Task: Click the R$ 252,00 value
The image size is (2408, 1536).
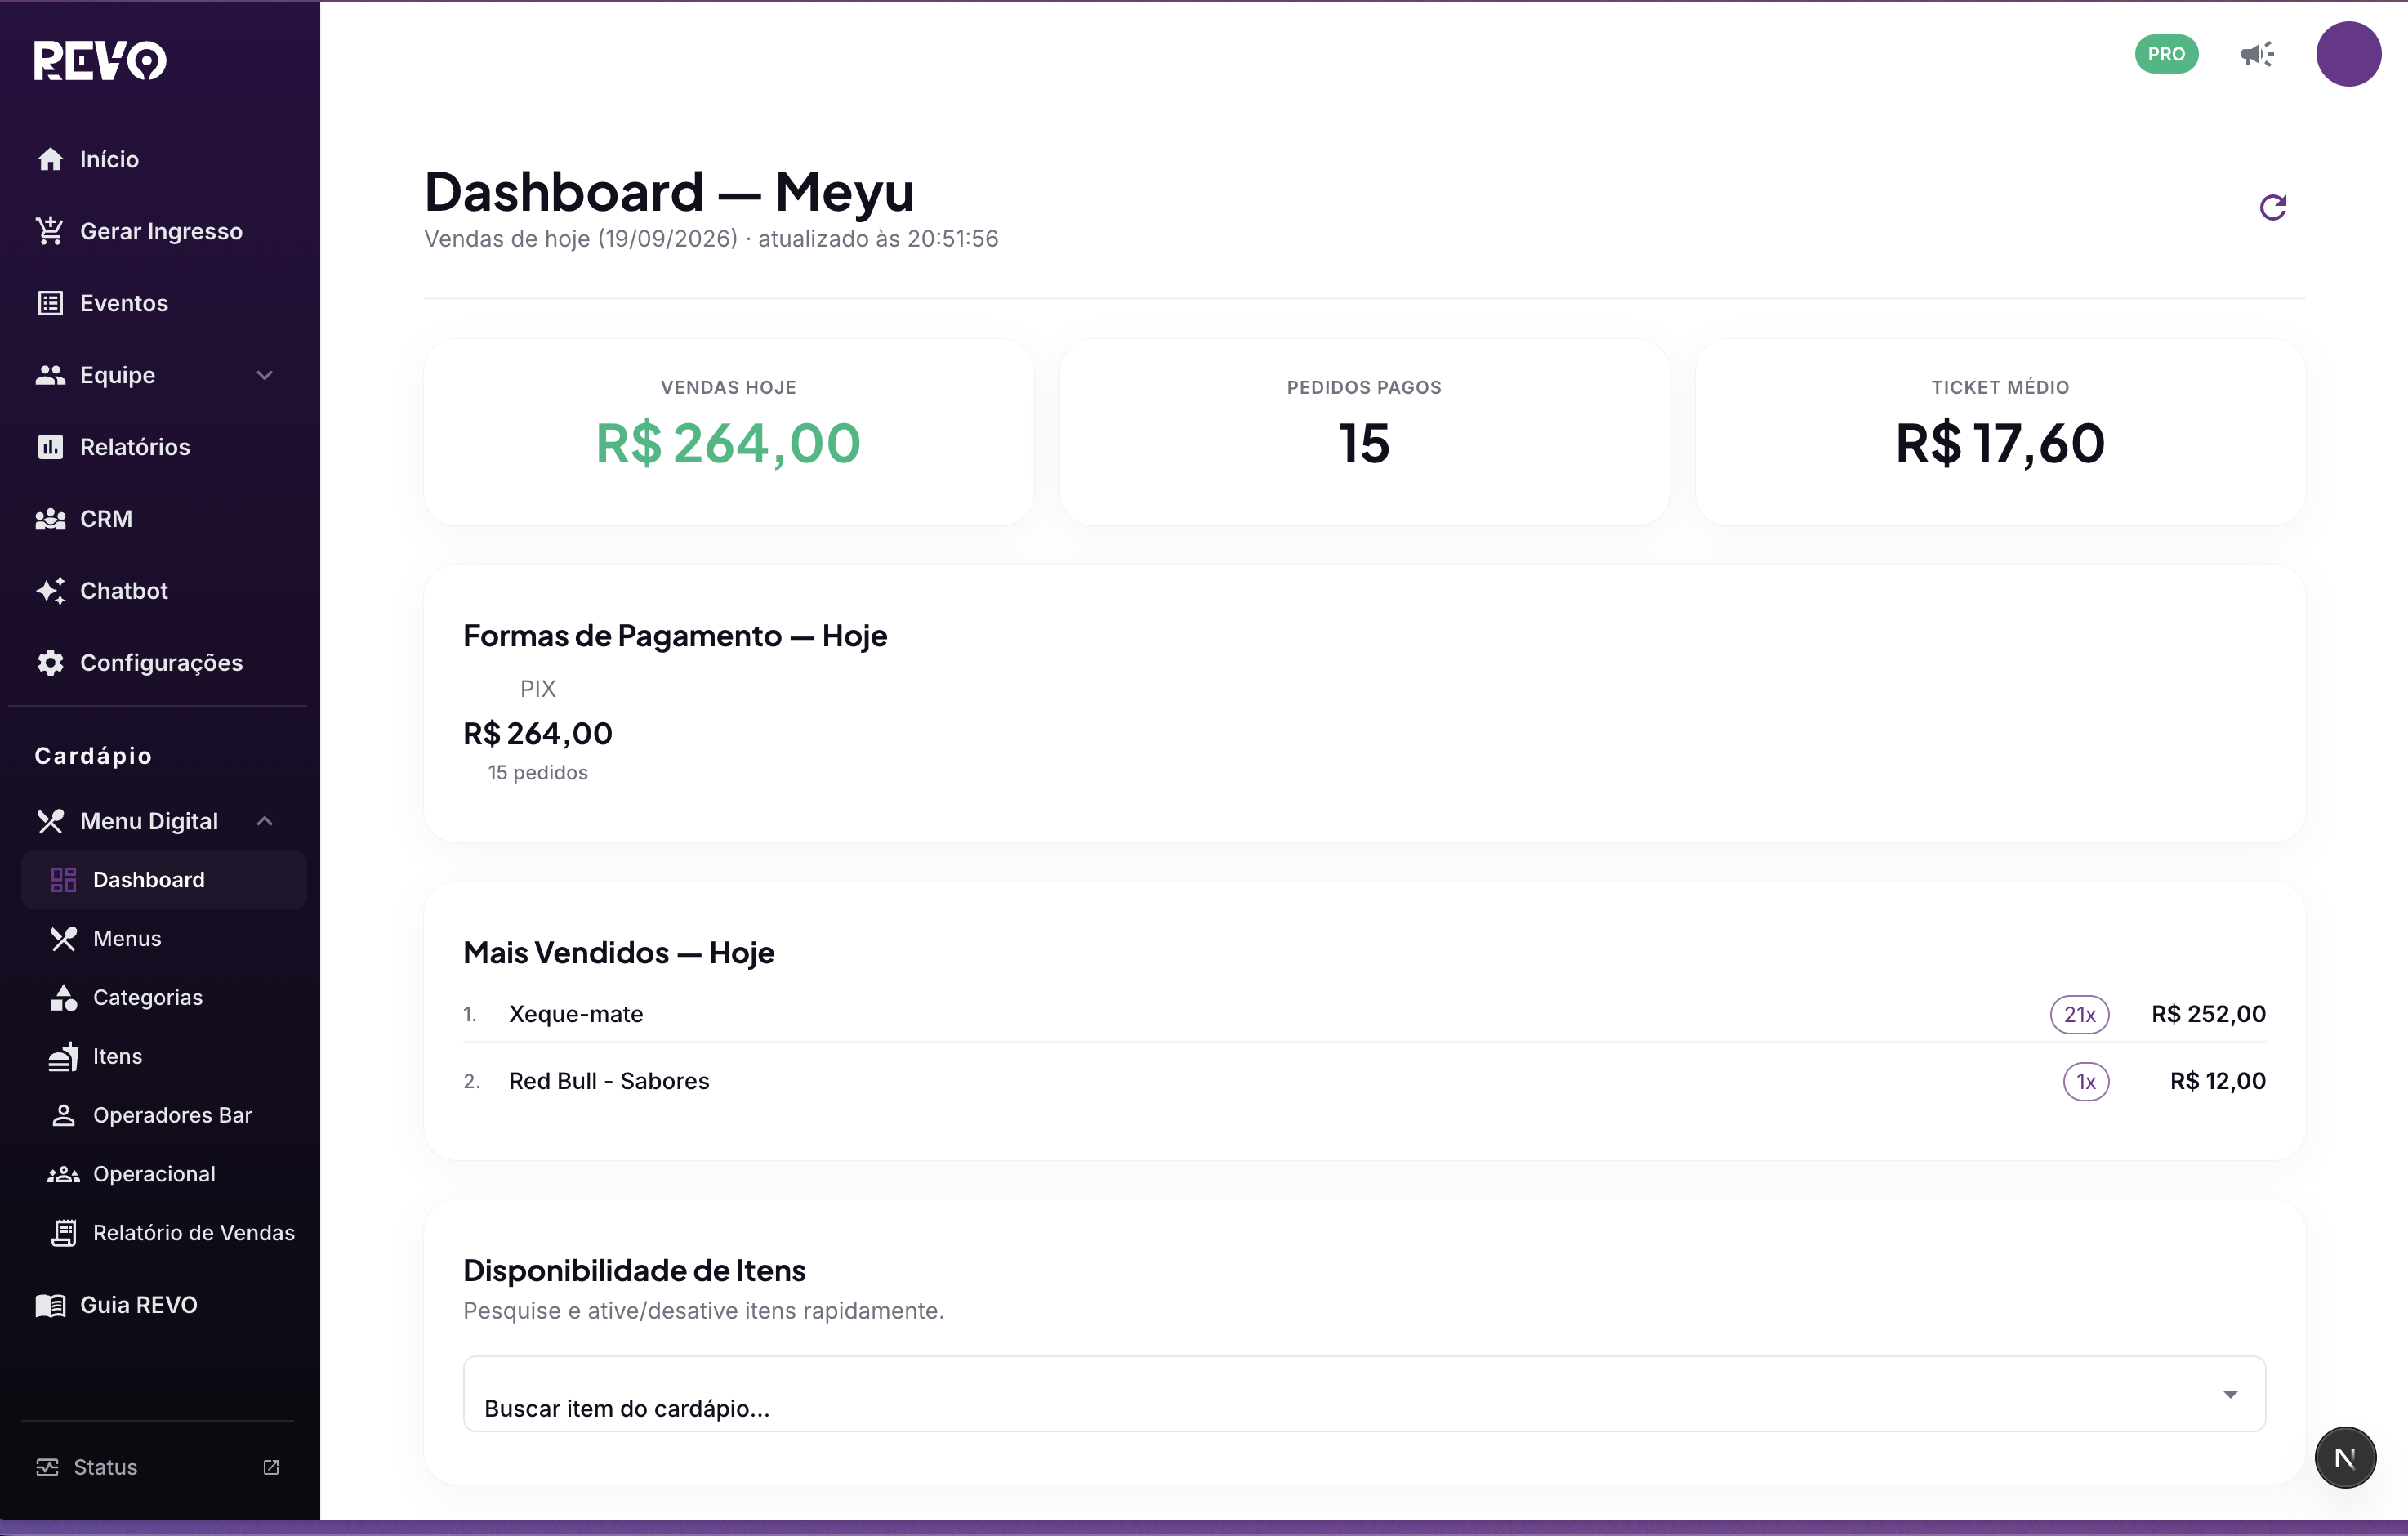Action: (x=2209, y=1014)
